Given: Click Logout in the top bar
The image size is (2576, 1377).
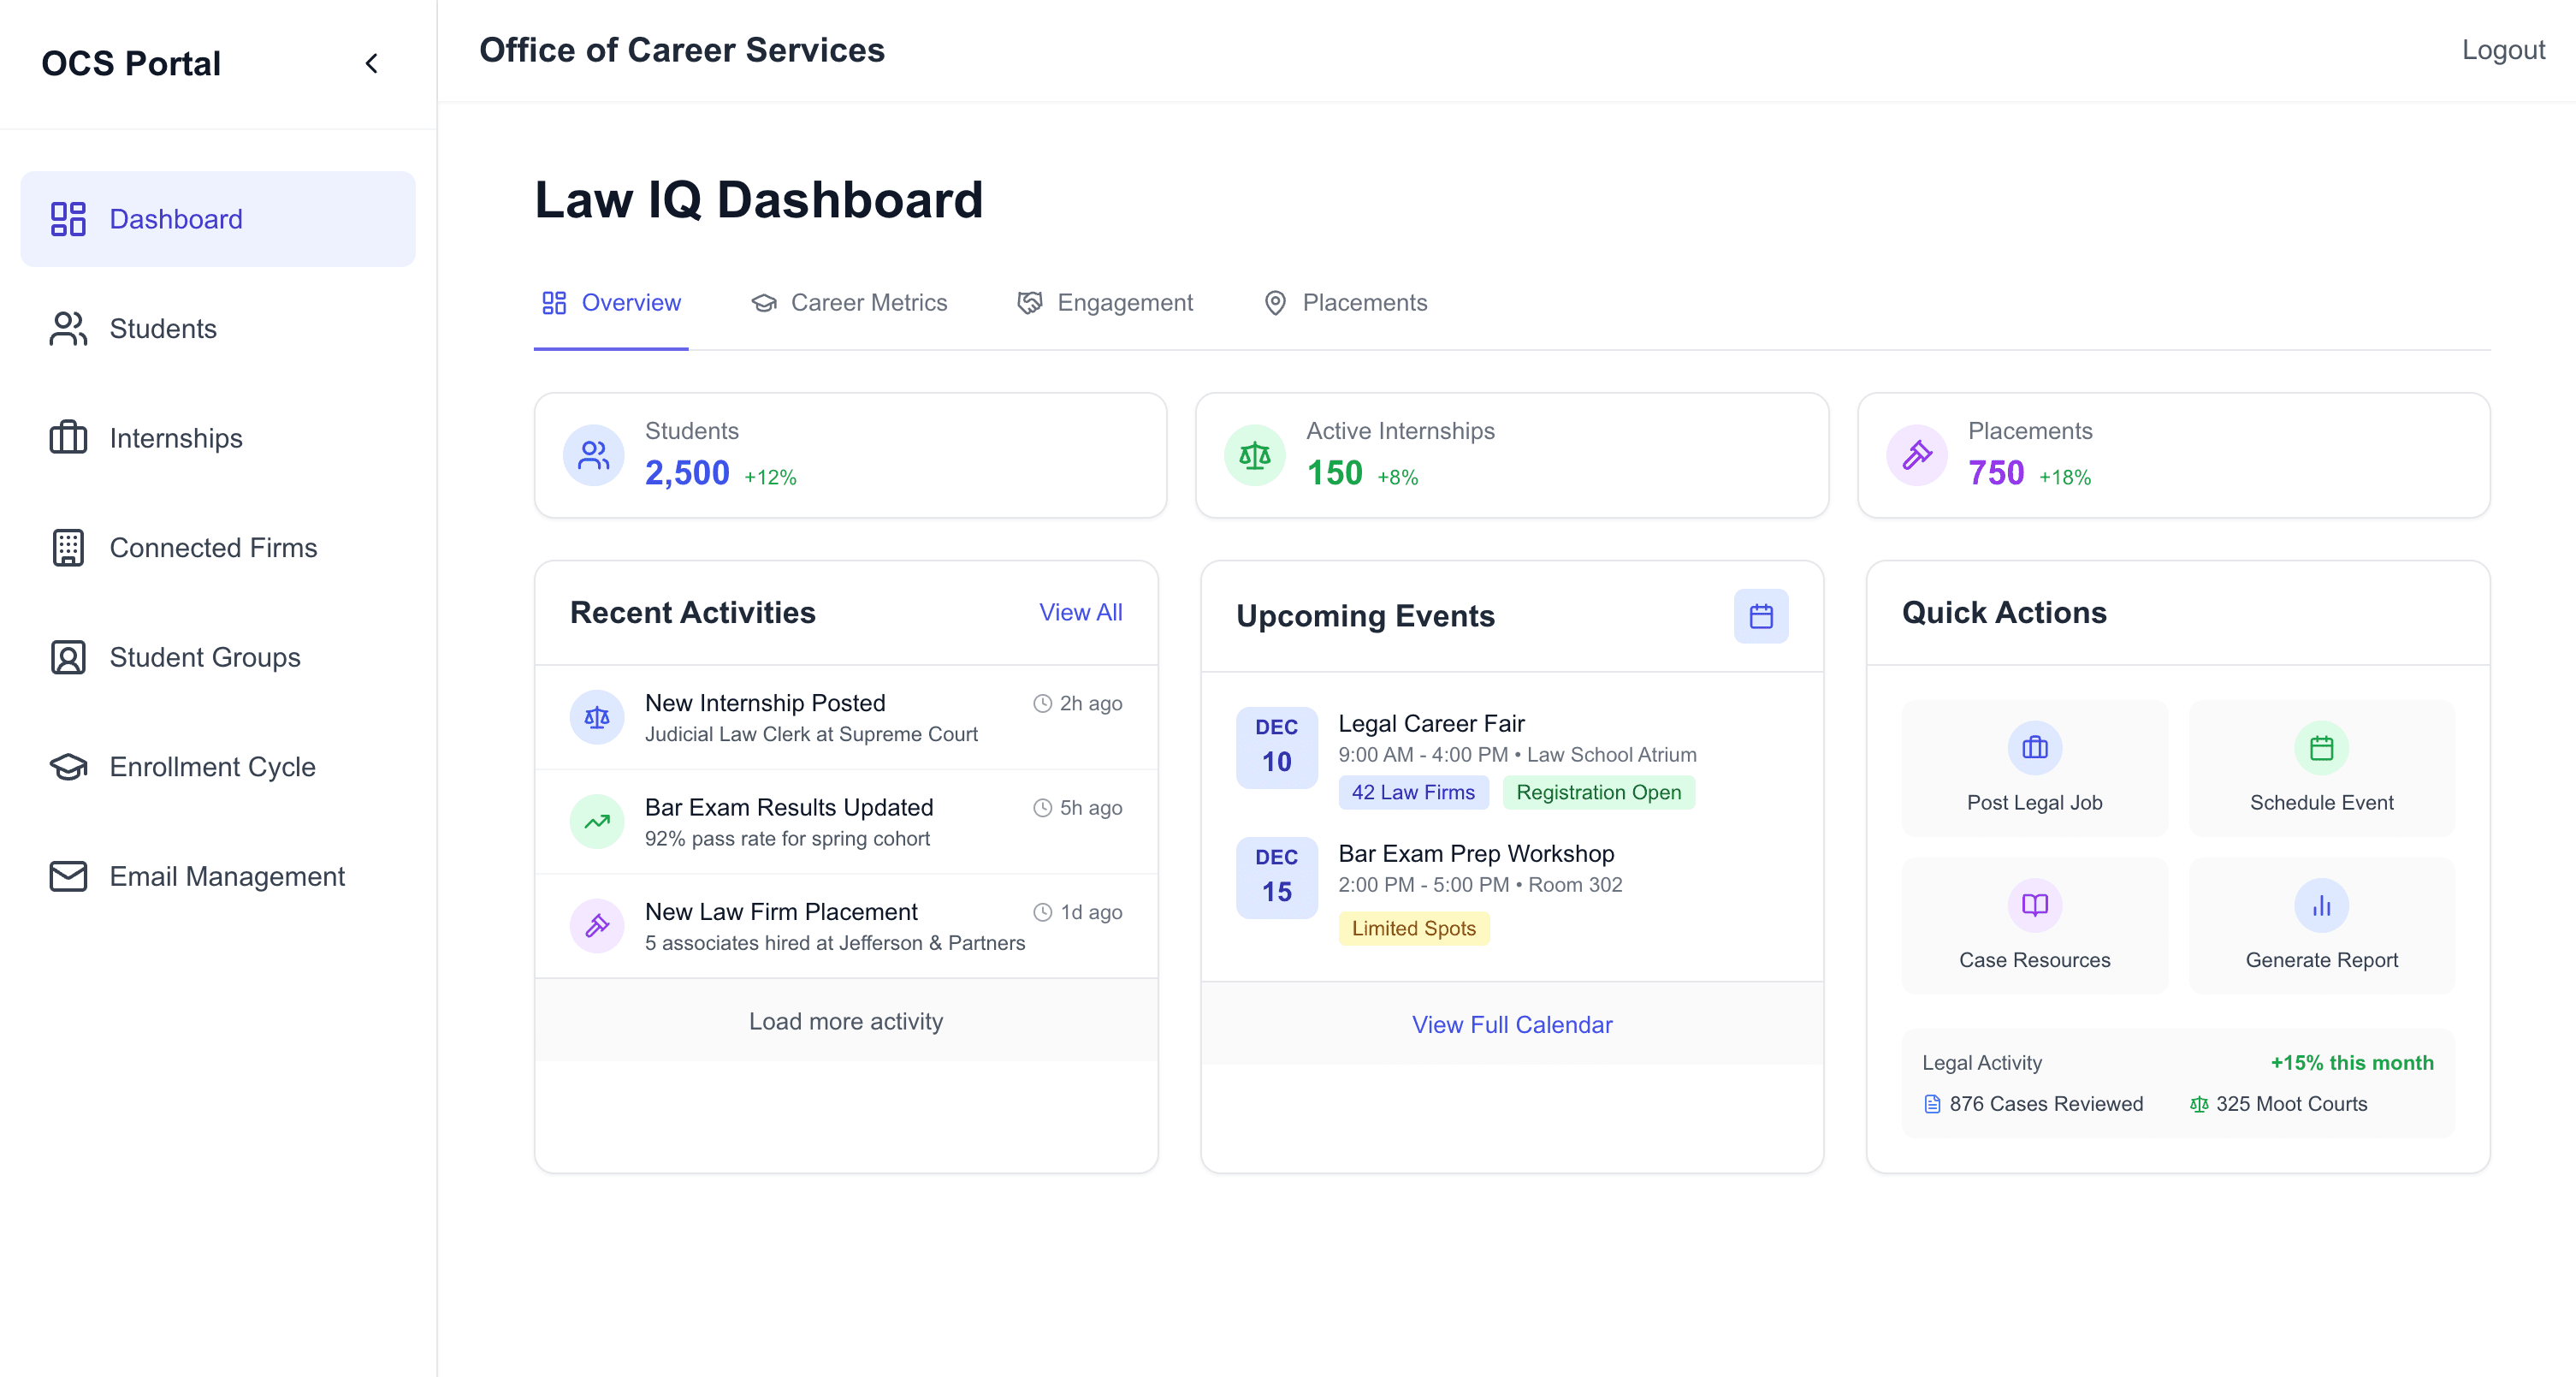Looking at the screenshot, I should [2502, 49].
